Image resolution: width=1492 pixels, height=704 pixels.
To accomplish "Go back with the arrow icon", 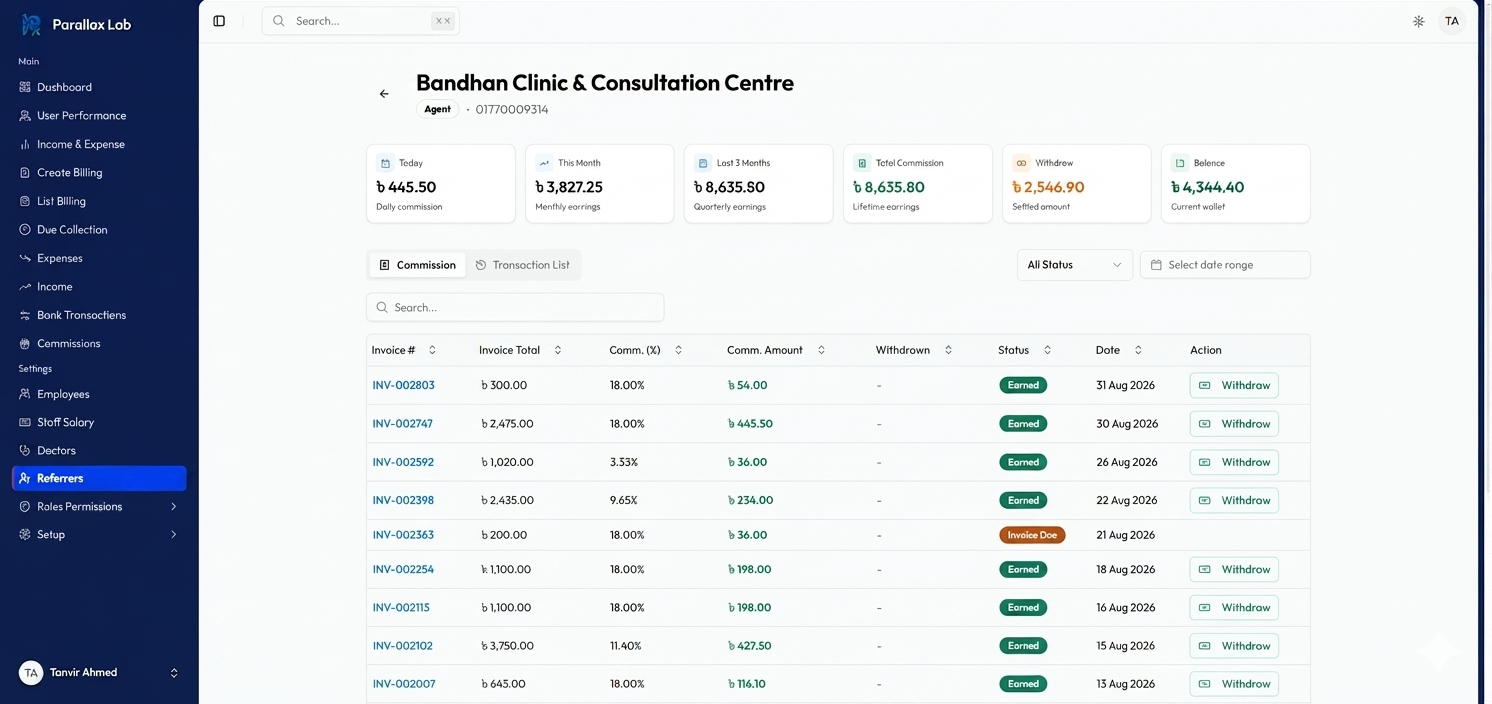I will coord(384,94).
